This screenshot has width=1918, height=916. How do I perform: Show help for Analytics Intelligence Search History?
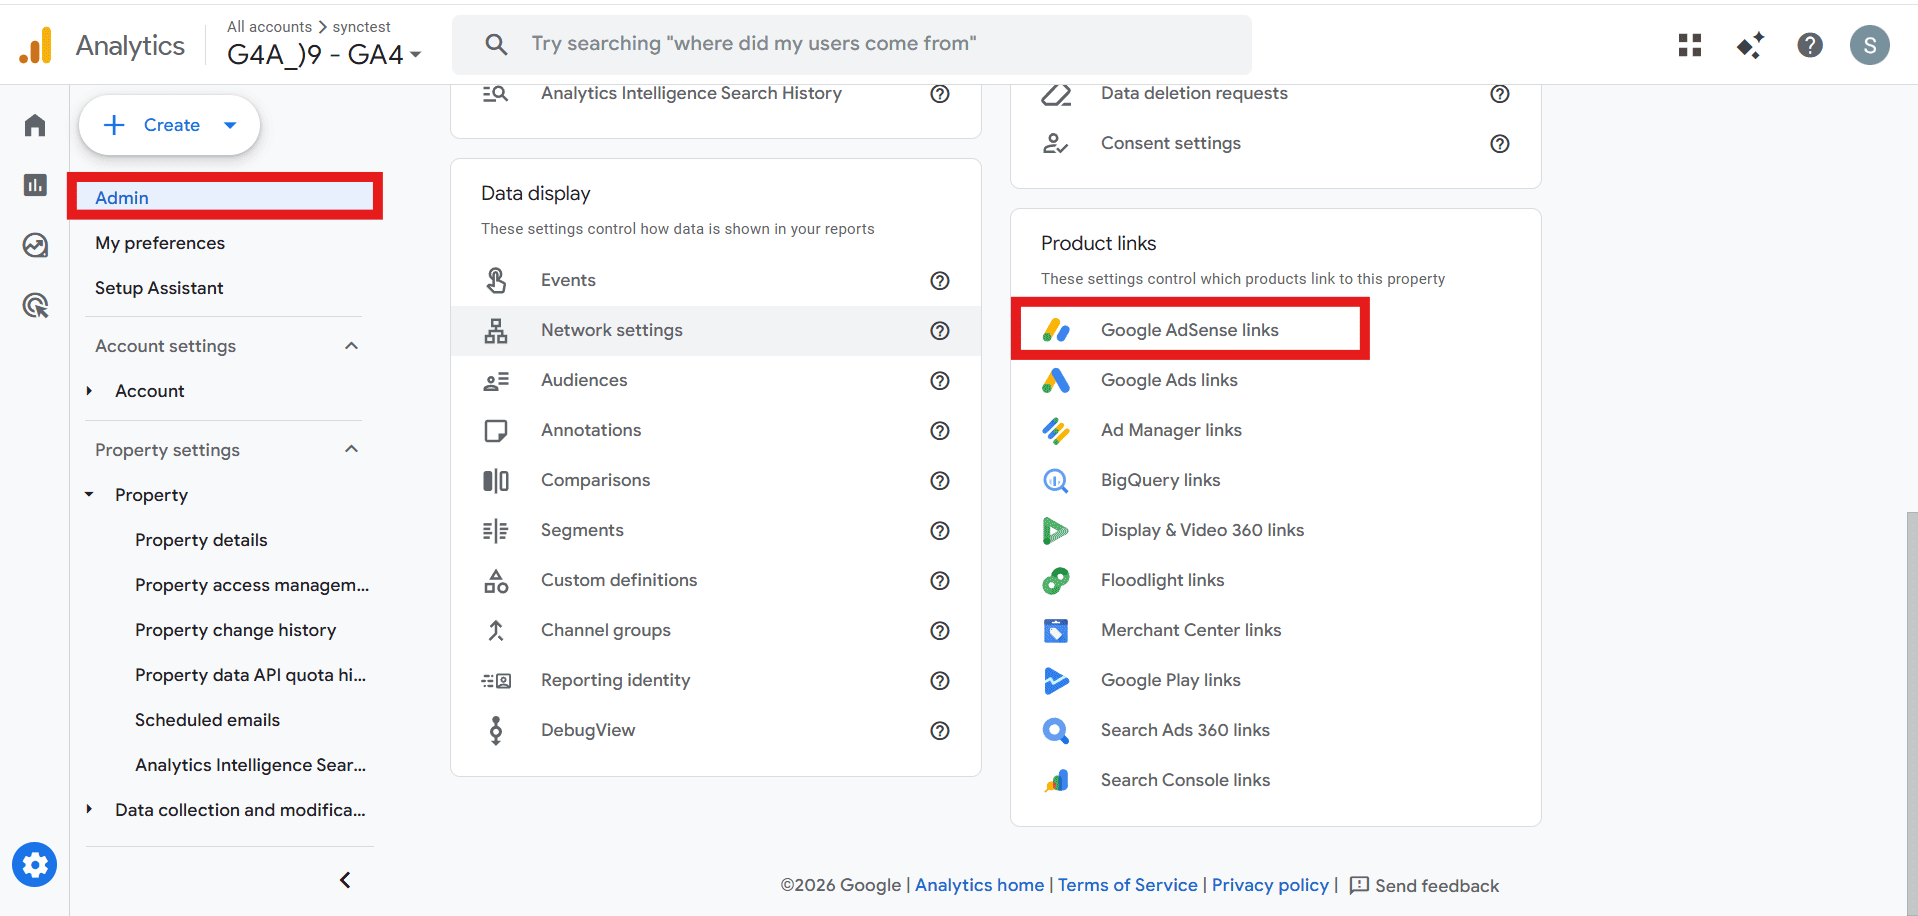tap(940, 94)
